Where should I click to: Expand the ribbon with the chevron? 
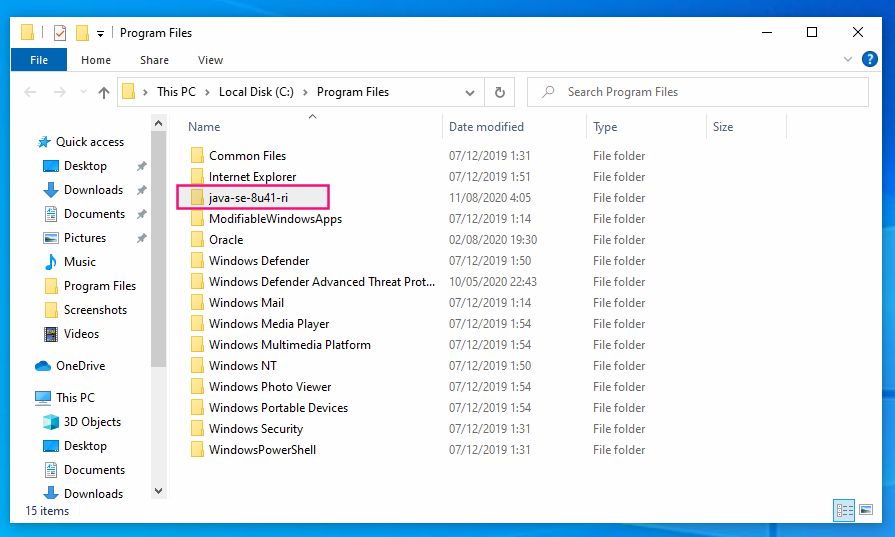848,59
